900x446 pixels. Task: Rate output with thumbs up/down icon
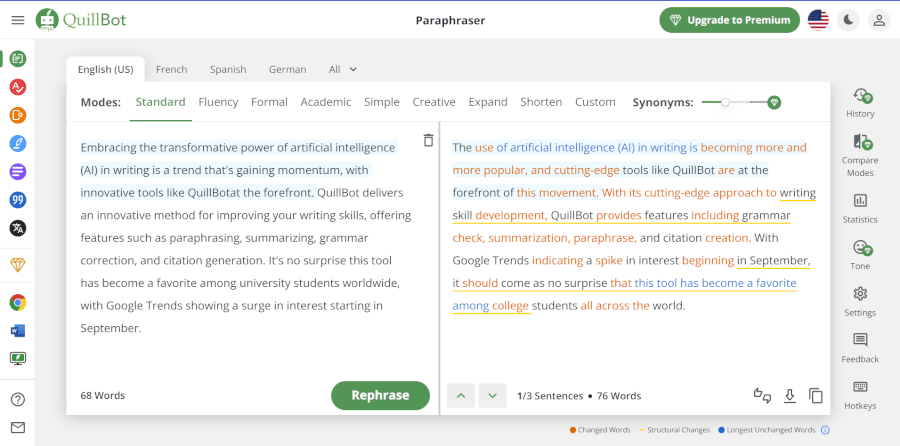click(762, 395)
